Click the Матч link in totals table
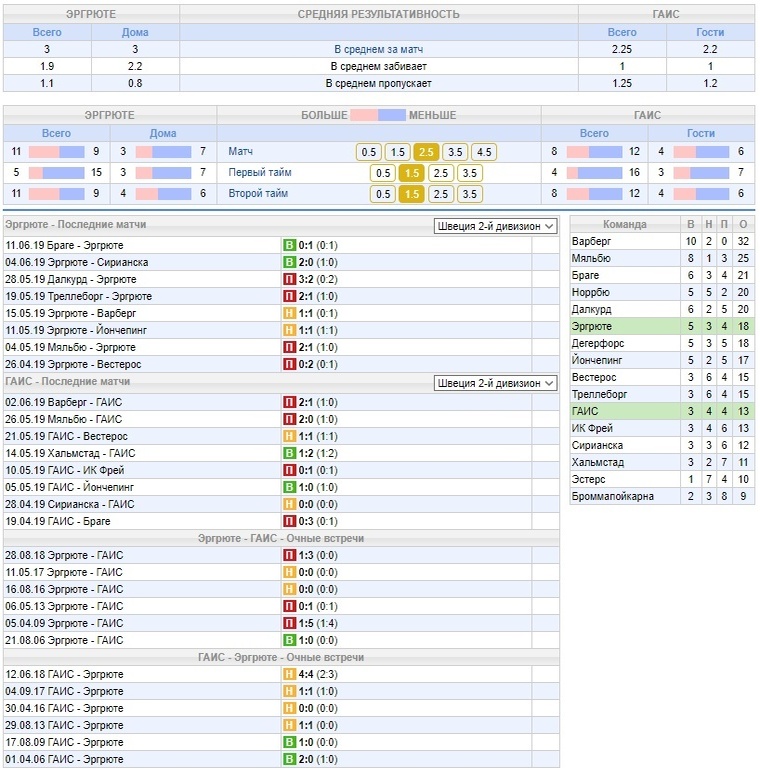Viewport: 760px width, 775px height. [240, 151]
